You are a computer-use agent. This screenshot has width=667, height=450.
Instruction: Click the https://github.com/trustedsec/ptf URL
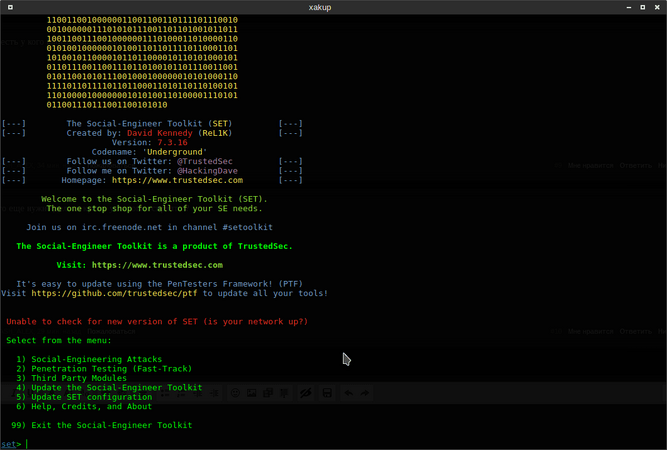click(x=114, y=293)
